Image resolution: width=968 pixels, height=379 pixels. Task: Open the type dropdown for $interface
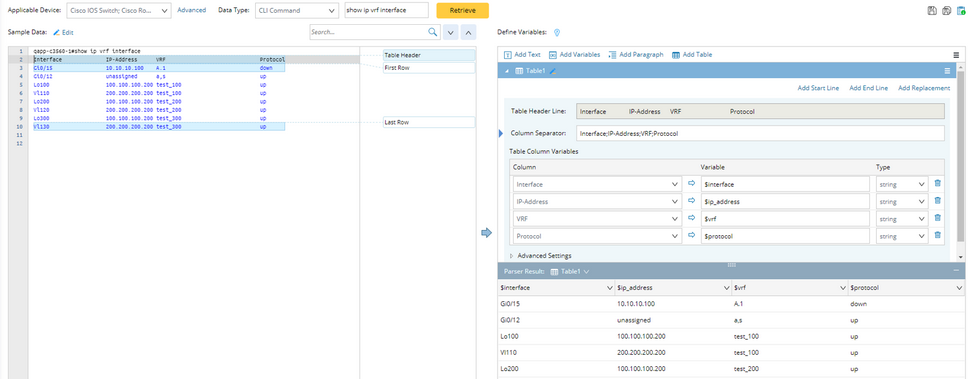click(x=902, y=184)
